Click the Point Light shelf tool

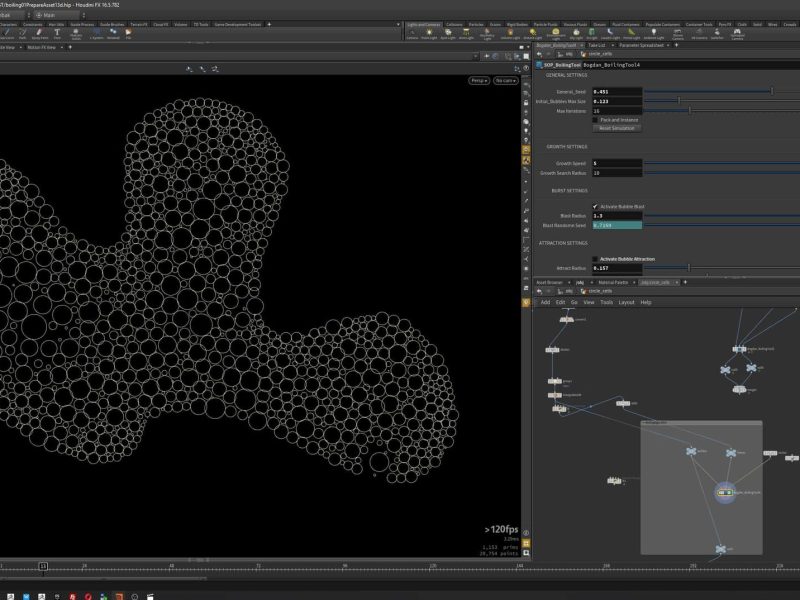[429, 33]
